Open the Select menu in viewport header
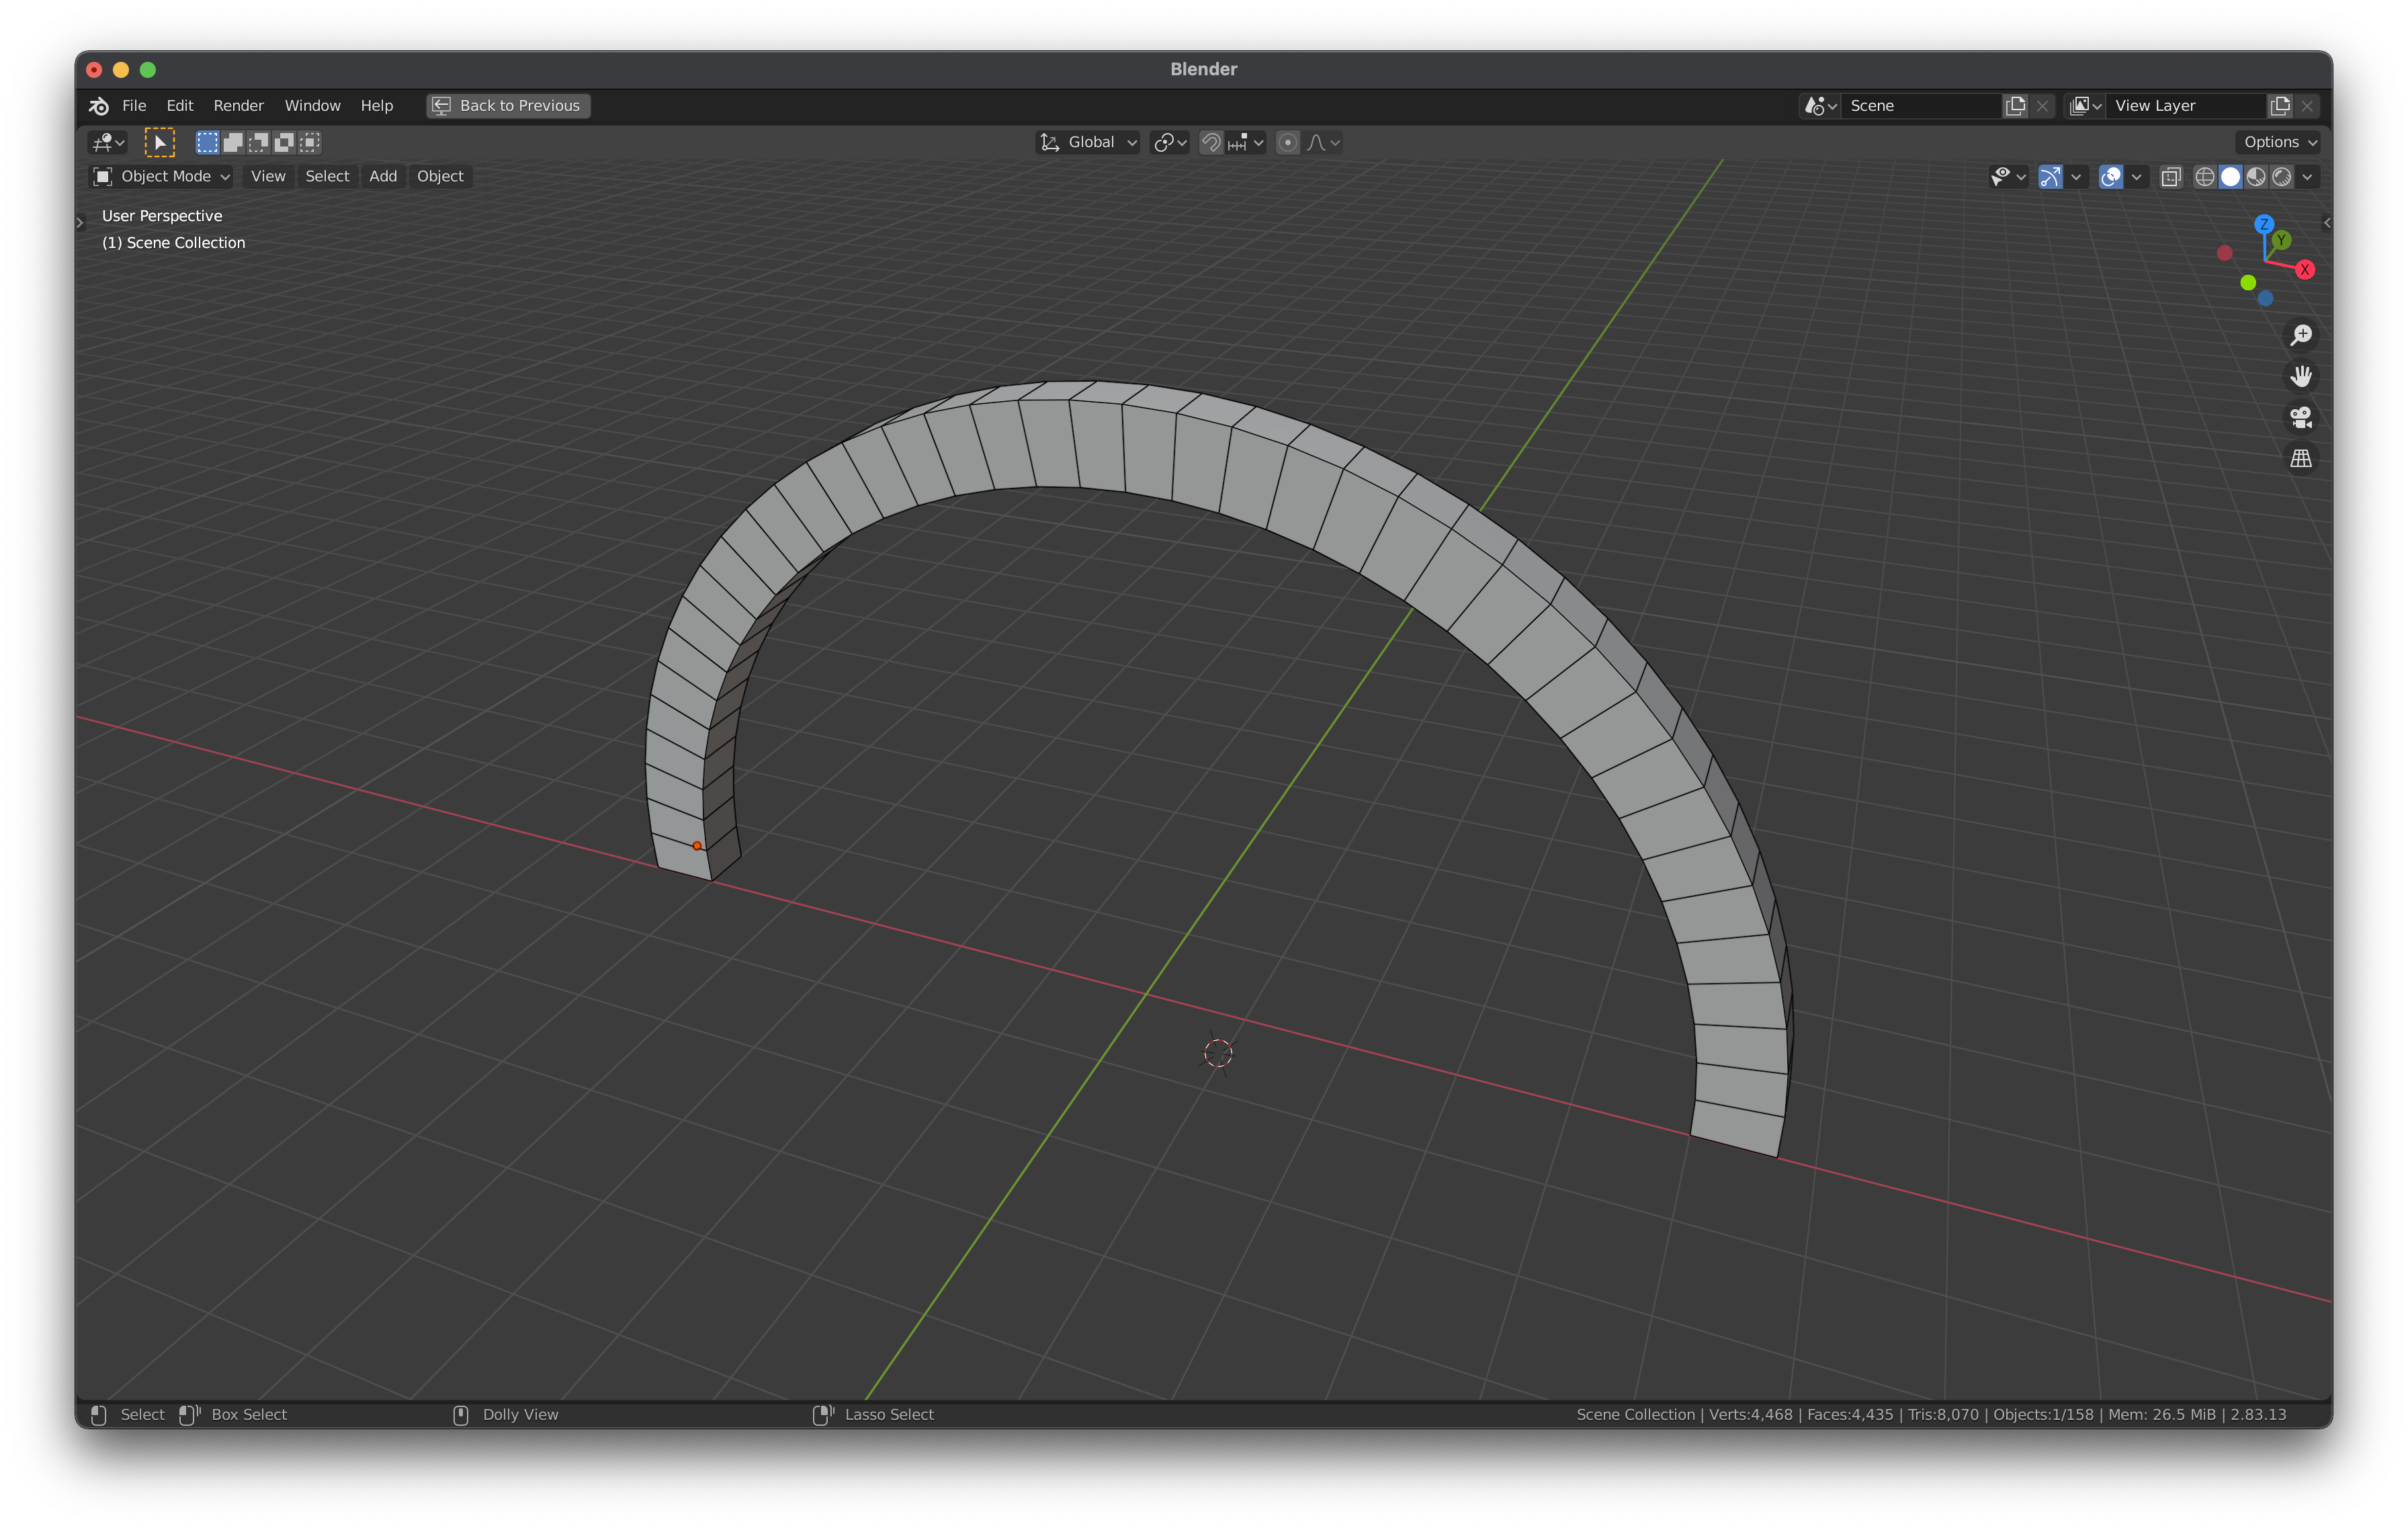 tap(327, 177)
